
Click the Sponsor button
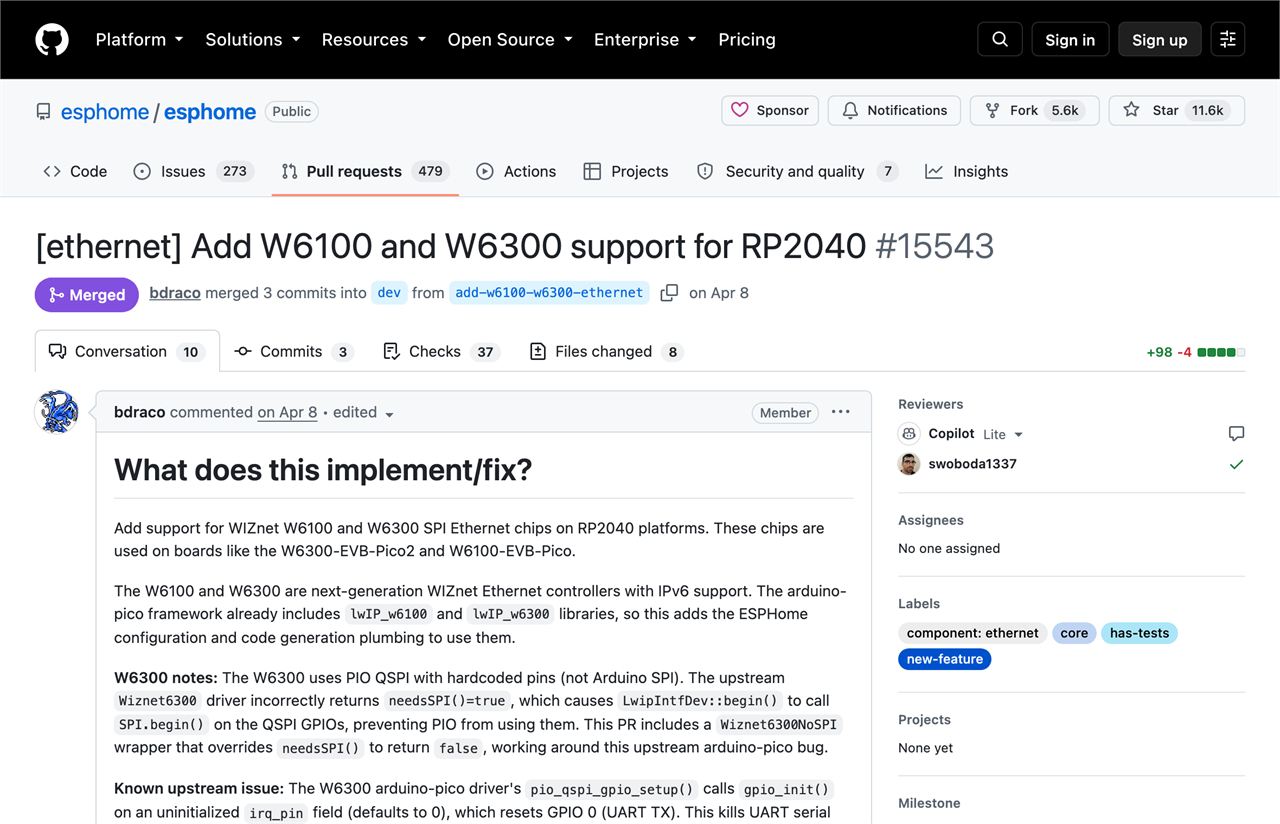(770, 110)
